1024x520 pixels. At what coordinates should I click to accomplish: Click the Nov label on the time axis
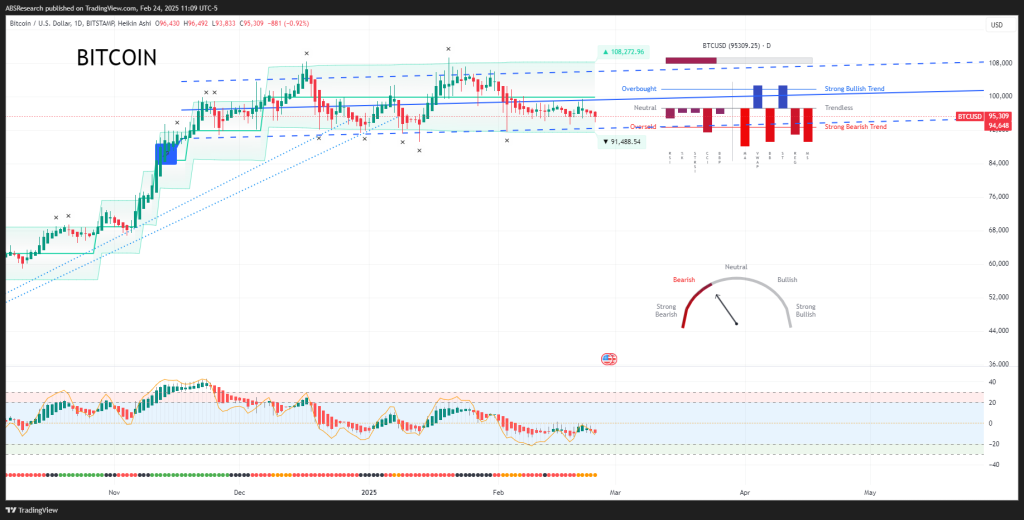pos(114,492)
